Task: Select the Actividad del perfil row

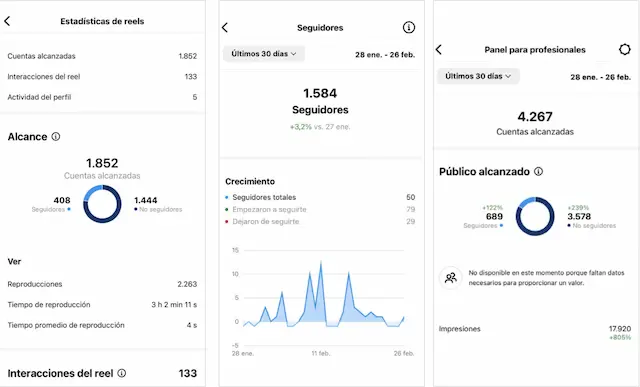Action: pyautogui.click(x=102, y=97)
